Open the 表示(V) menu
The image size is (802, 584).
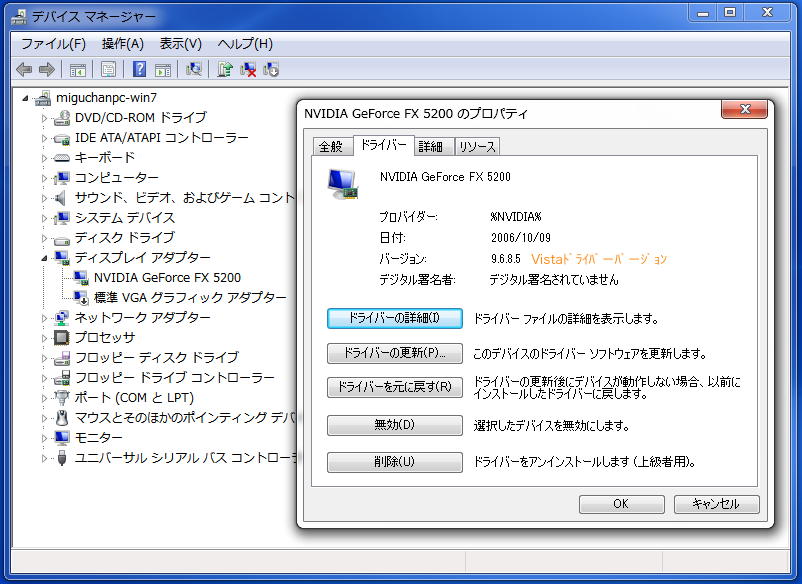pos(181,44)
